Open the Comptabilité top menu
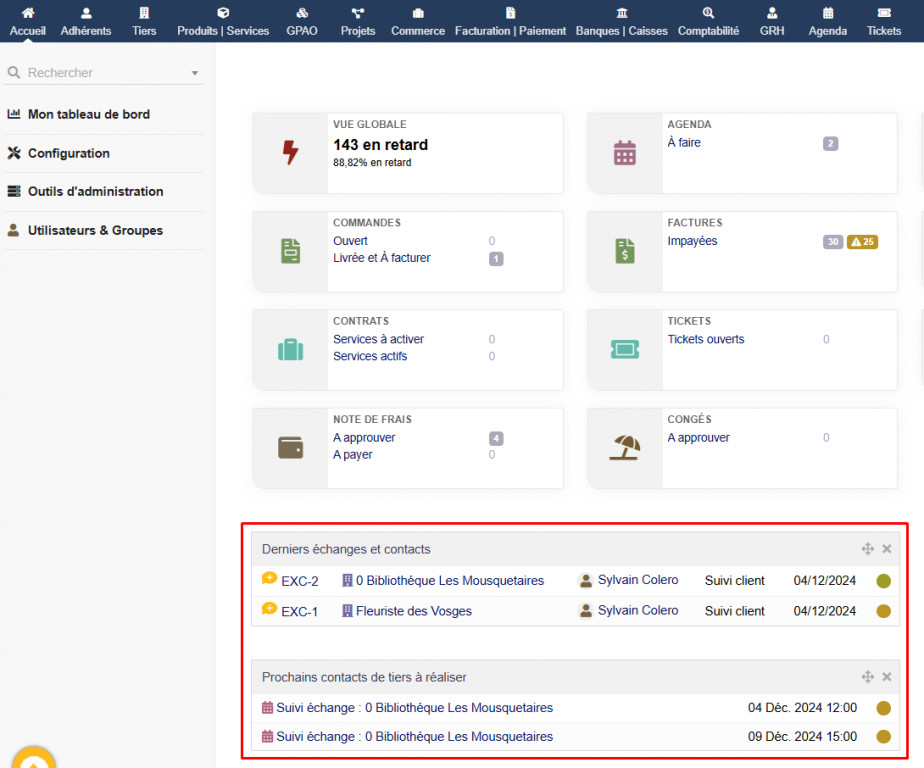924x768 pixels. pos(708,21)
